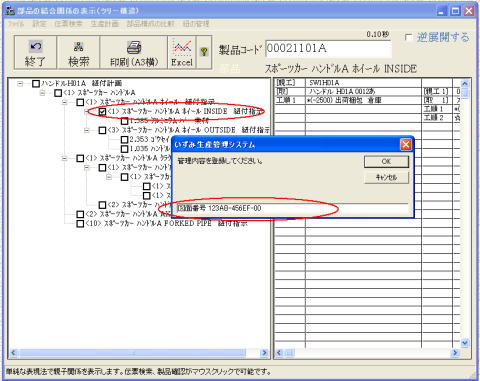Open the 設定 menu
This screenshot has width=480, height=381.
point(39,24)
